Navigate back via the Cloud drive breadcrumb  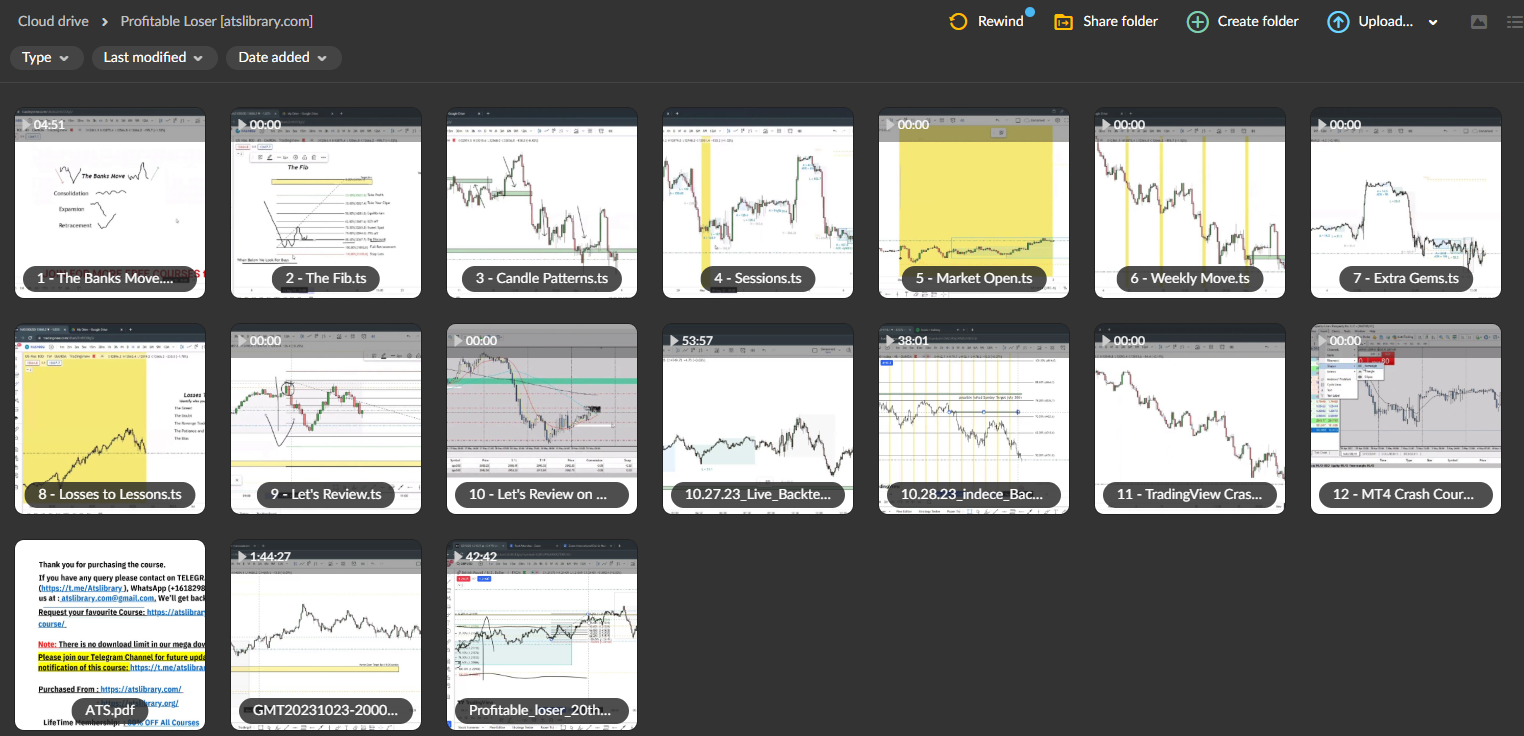pos(52,20)
